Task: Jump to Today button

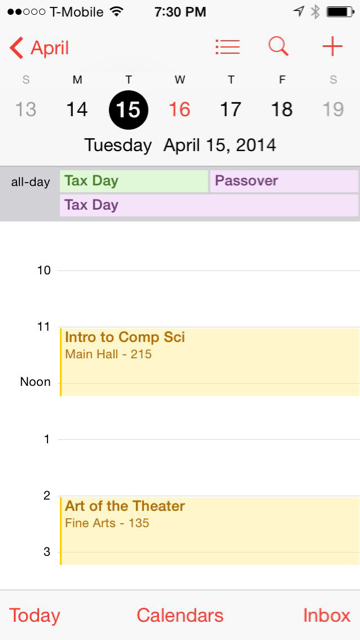Action: [35, 616]
